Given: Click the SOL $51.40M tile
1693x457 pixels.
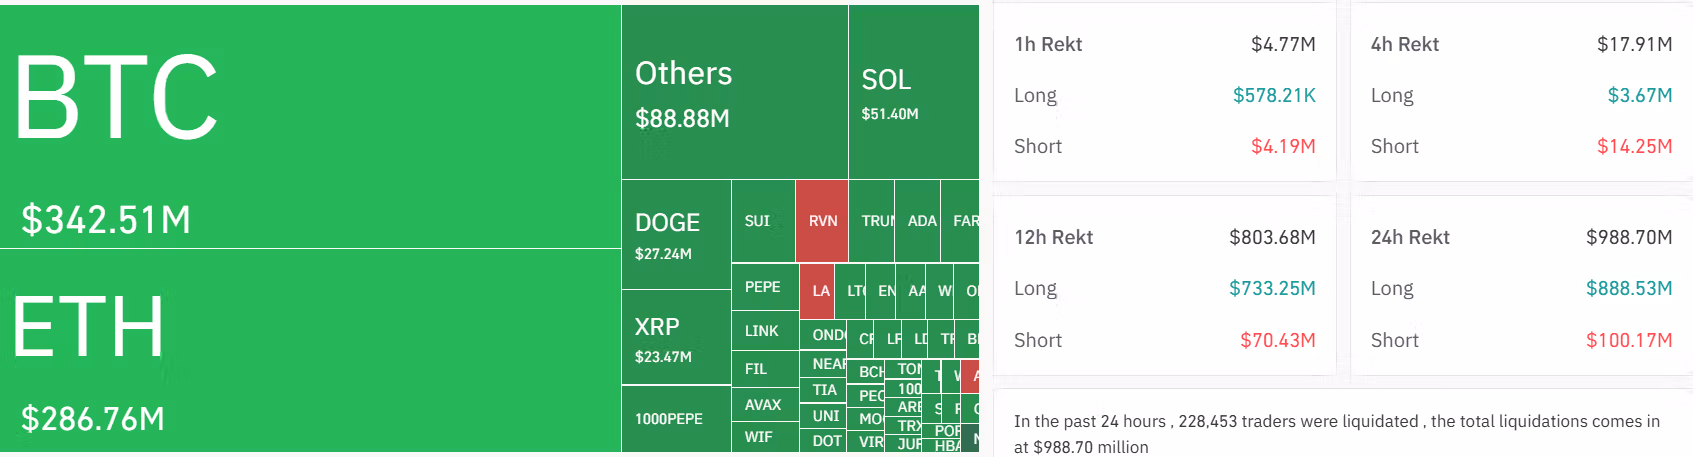Looking at the screenshot, I should tap(914, 92).
